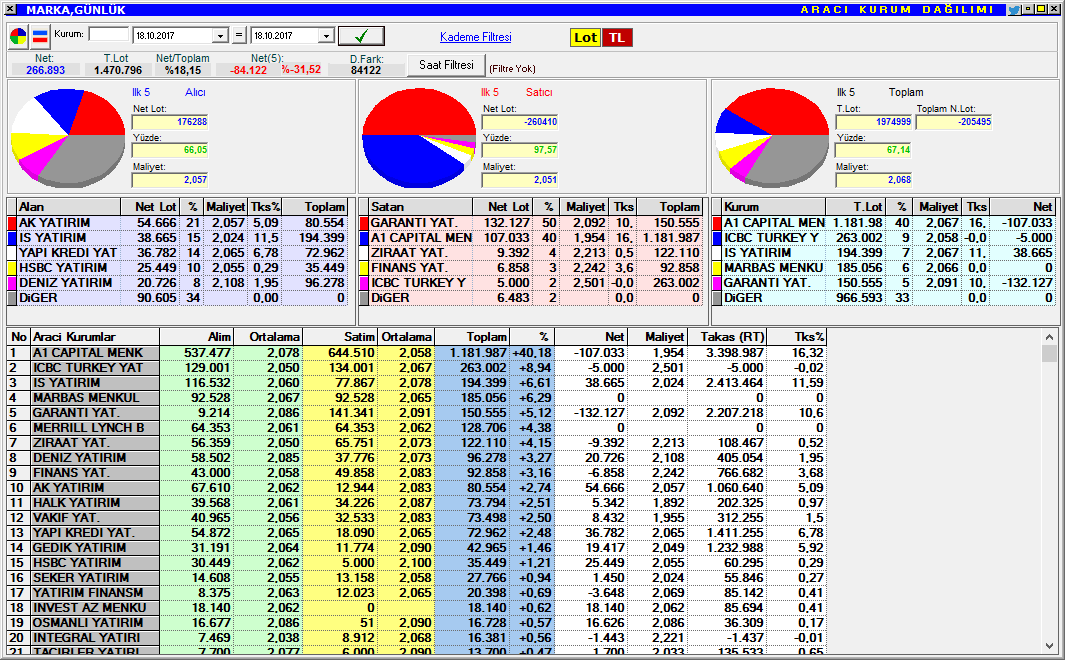Viewport: 1065px width, 660px height.
Task: Focus the Kurum input field
Action: 108,35
